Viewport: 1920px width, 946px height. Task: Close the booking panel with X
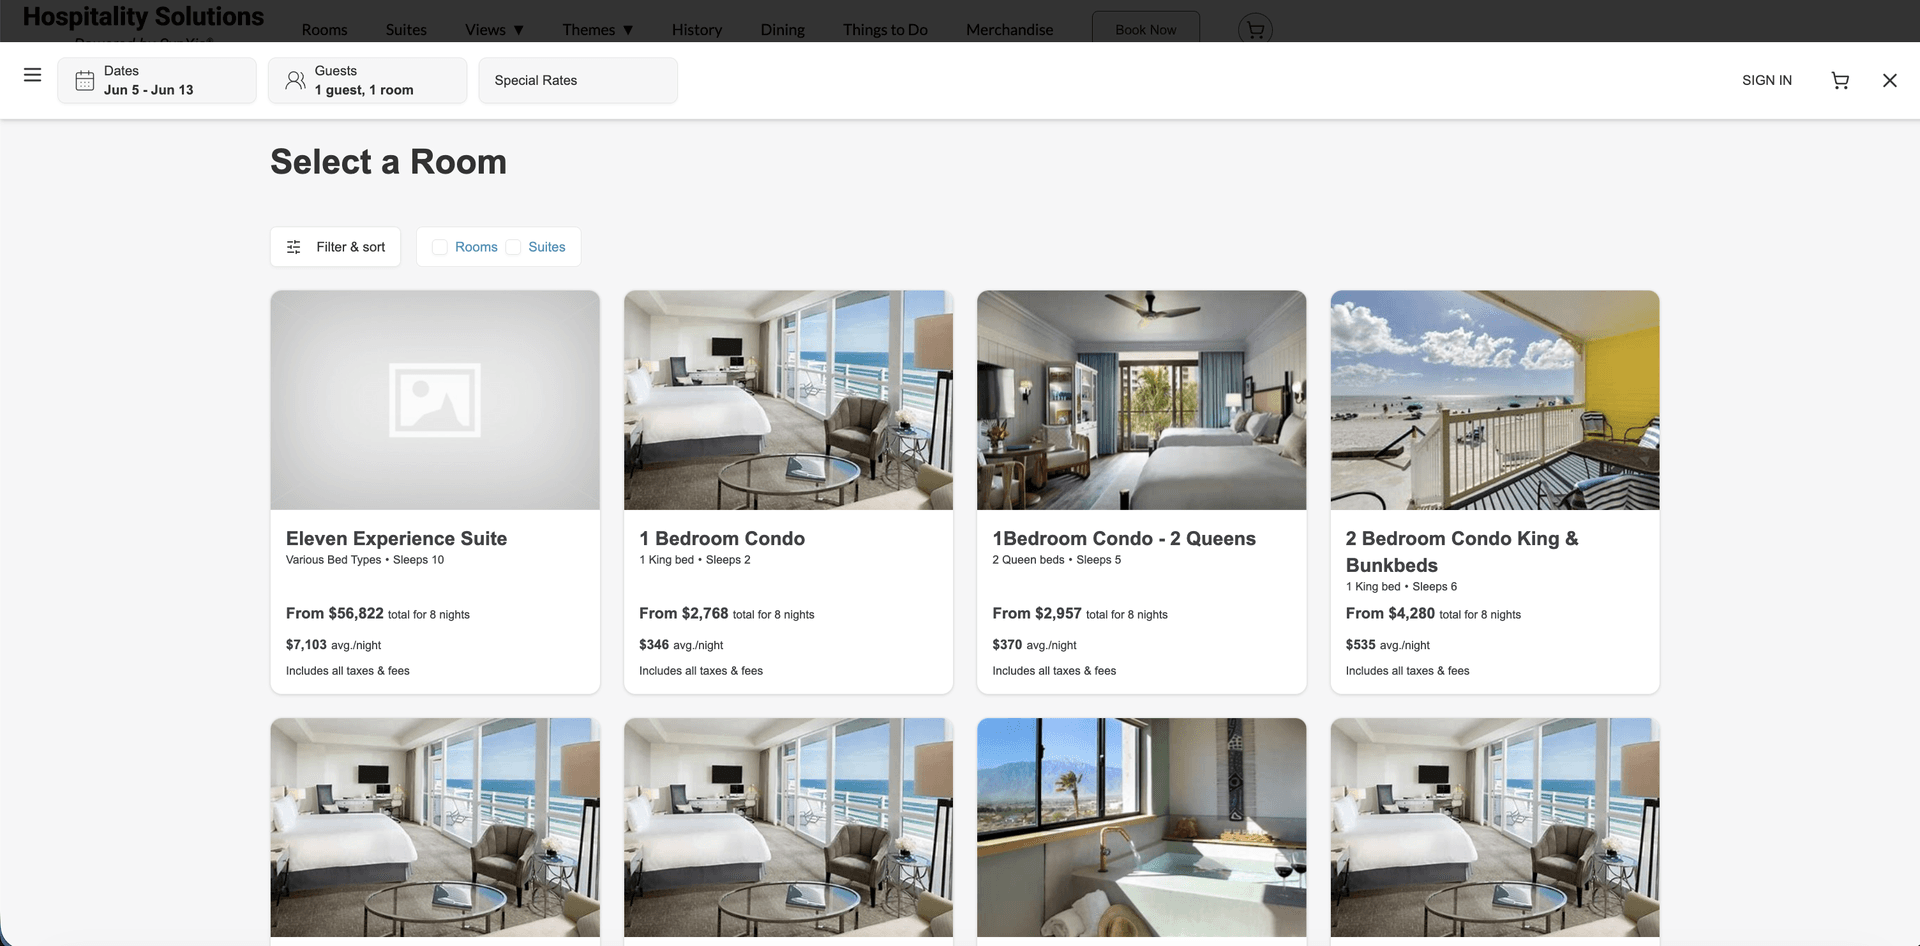pos(1889,80)
